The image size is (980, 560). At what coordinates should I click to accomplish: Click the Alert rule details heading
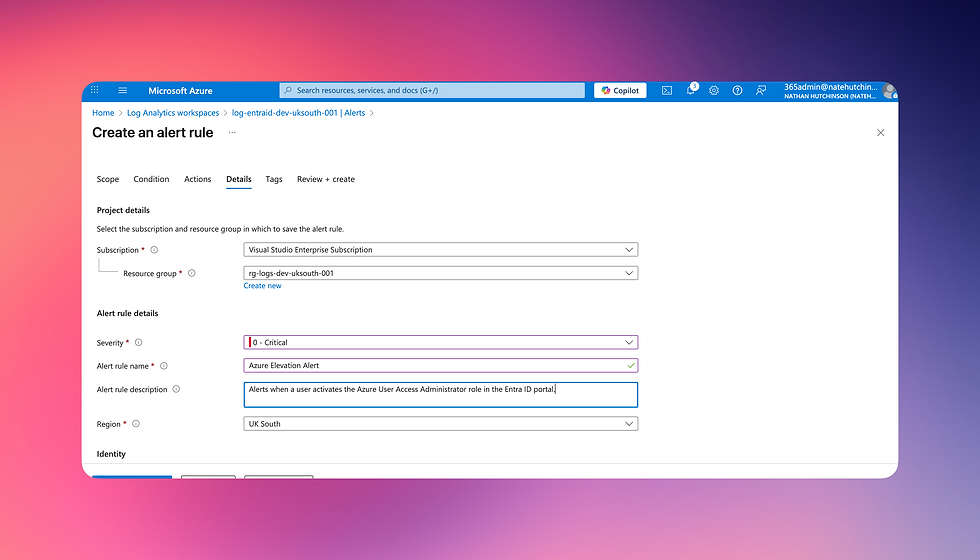point(128,314)
